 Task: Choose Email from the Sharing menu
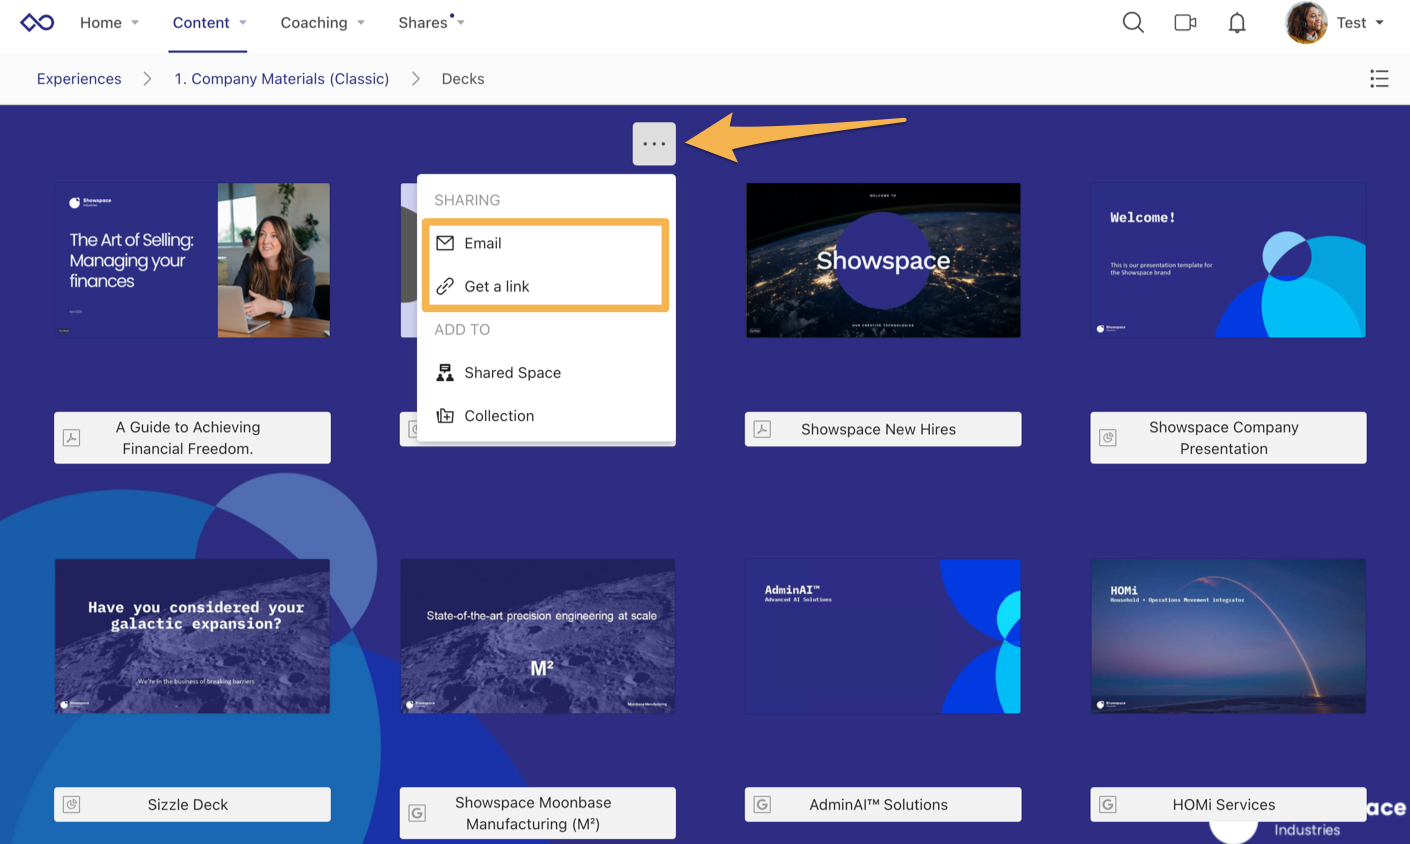[x=482, y=242]
